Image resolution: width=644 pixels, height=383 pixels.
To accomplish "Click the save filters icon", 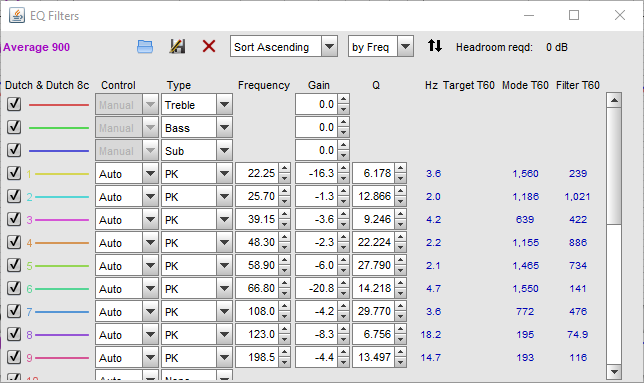I will pyautogui.click(x=177, y=46).
